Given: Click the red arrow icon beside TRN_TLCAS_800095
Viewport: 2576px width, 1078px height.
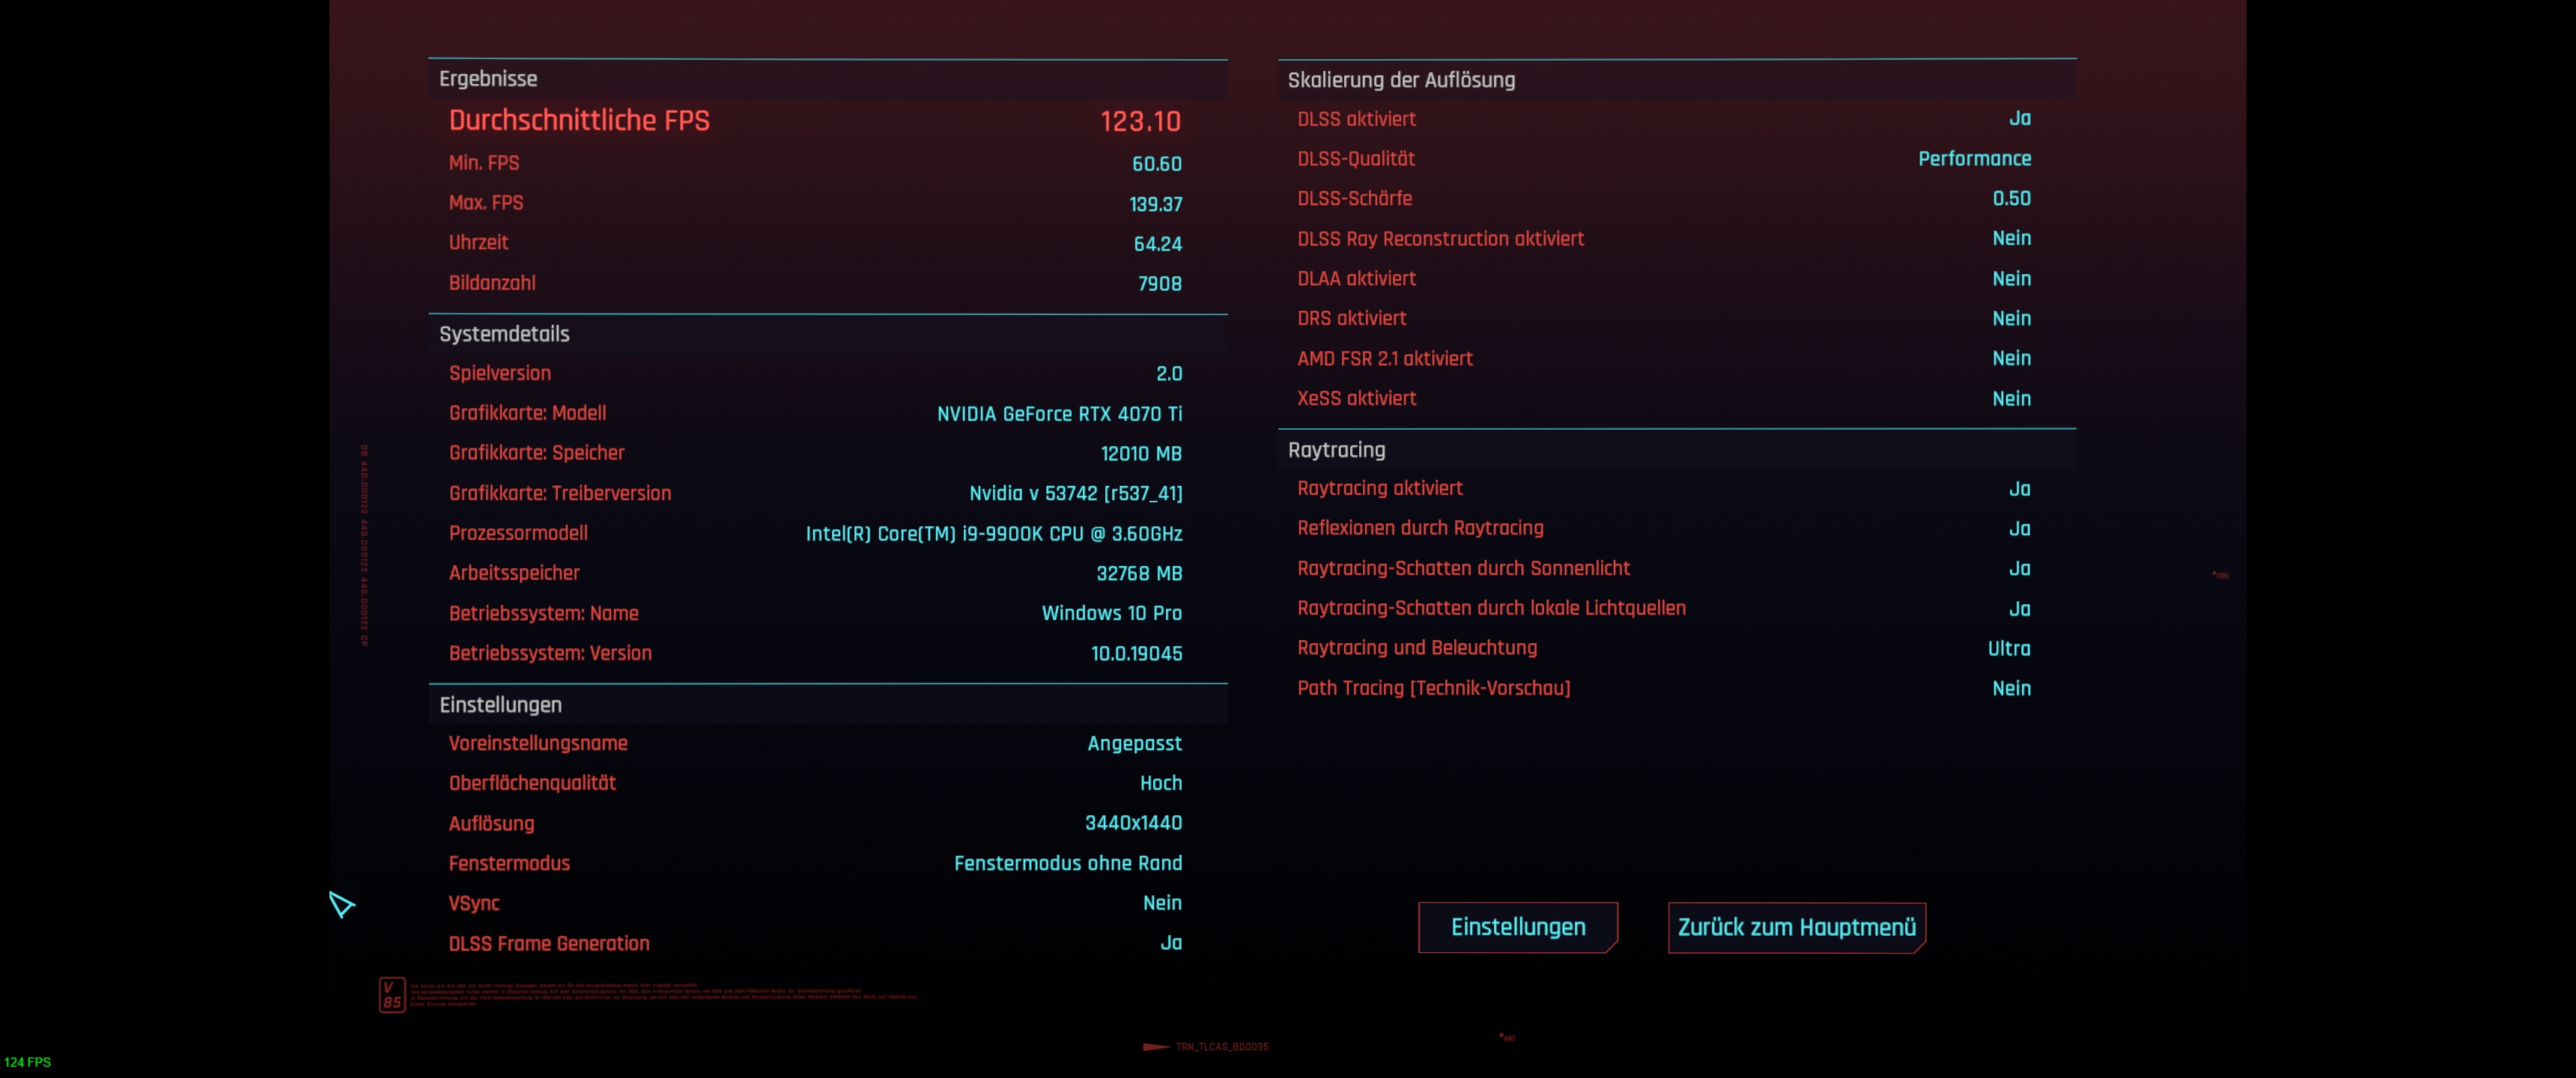Looking at the screenshot, I should click(x=1155, y=1046).
